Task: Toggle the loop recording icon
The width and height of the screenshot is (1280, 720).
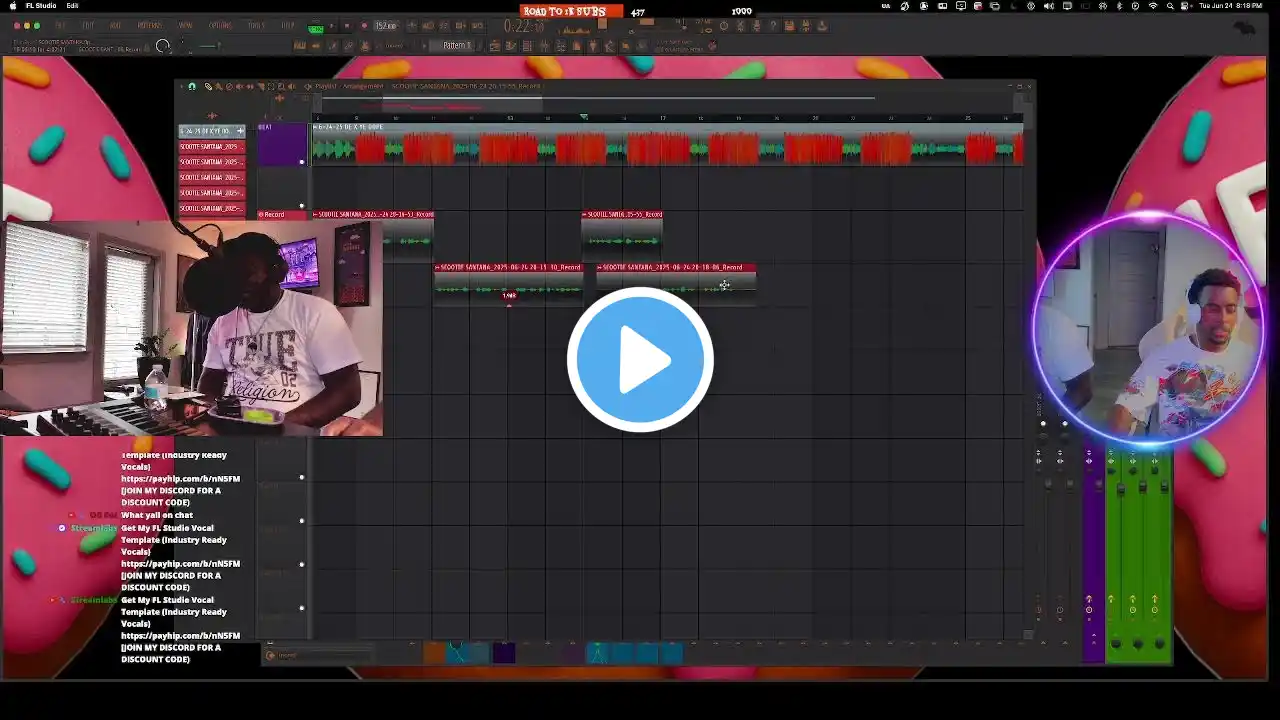Action: tap(477, 27)
